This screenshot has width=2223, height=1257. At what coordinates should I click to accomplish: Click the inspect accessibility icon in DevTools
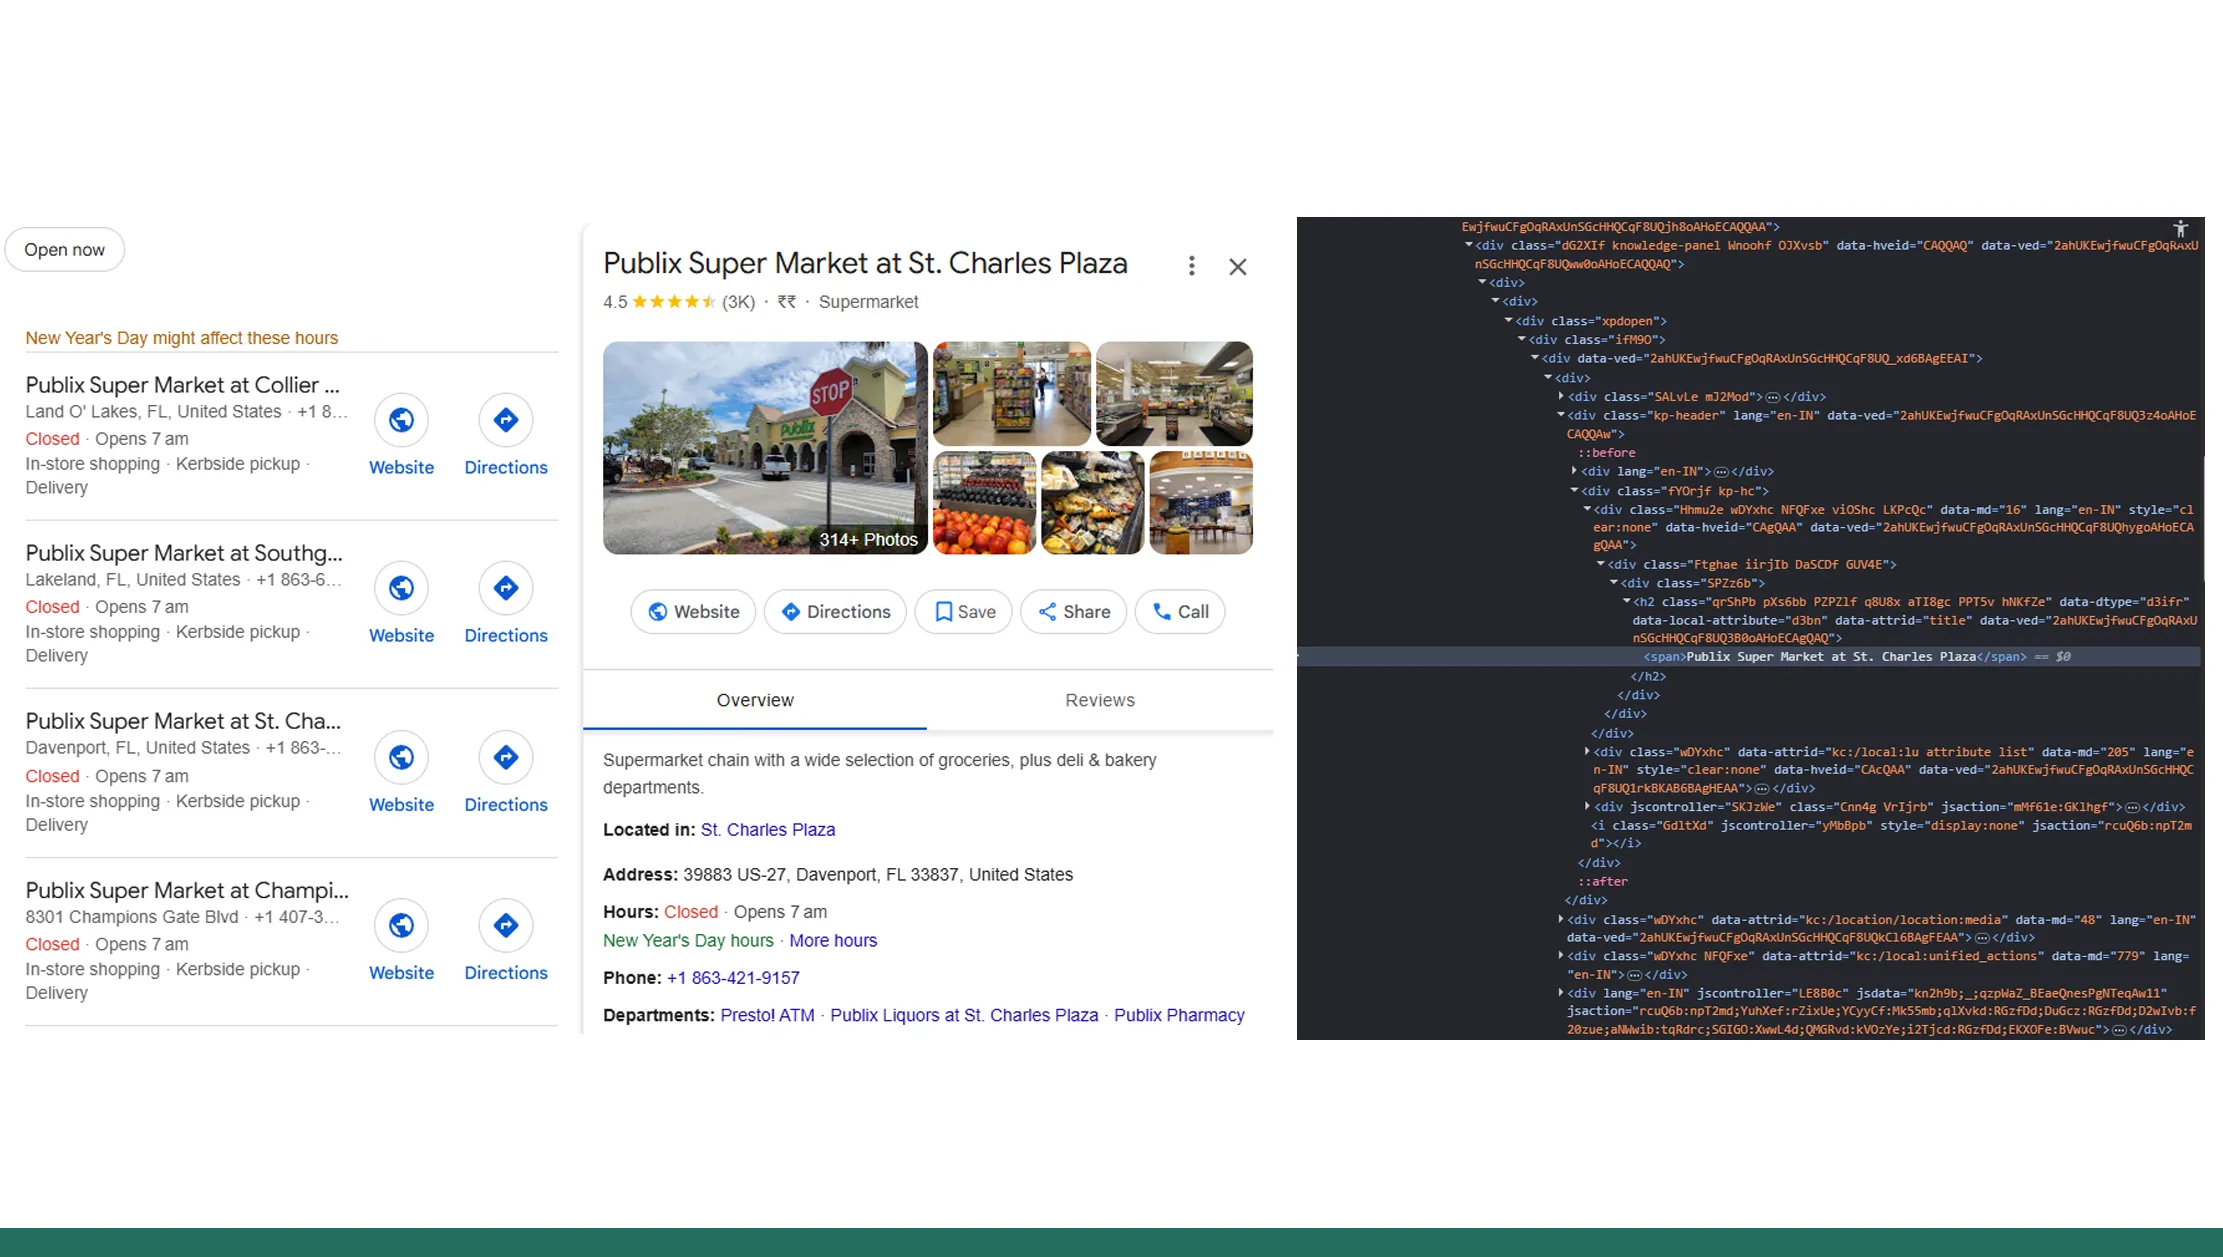(2179, 228)
